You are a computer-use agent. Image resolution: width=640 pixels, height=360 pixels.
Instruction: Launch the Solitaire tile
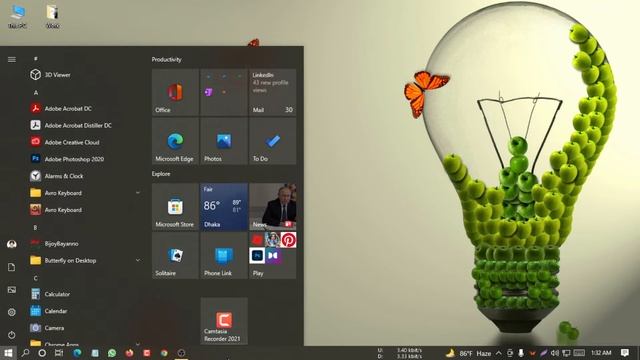tap(175, 256)
